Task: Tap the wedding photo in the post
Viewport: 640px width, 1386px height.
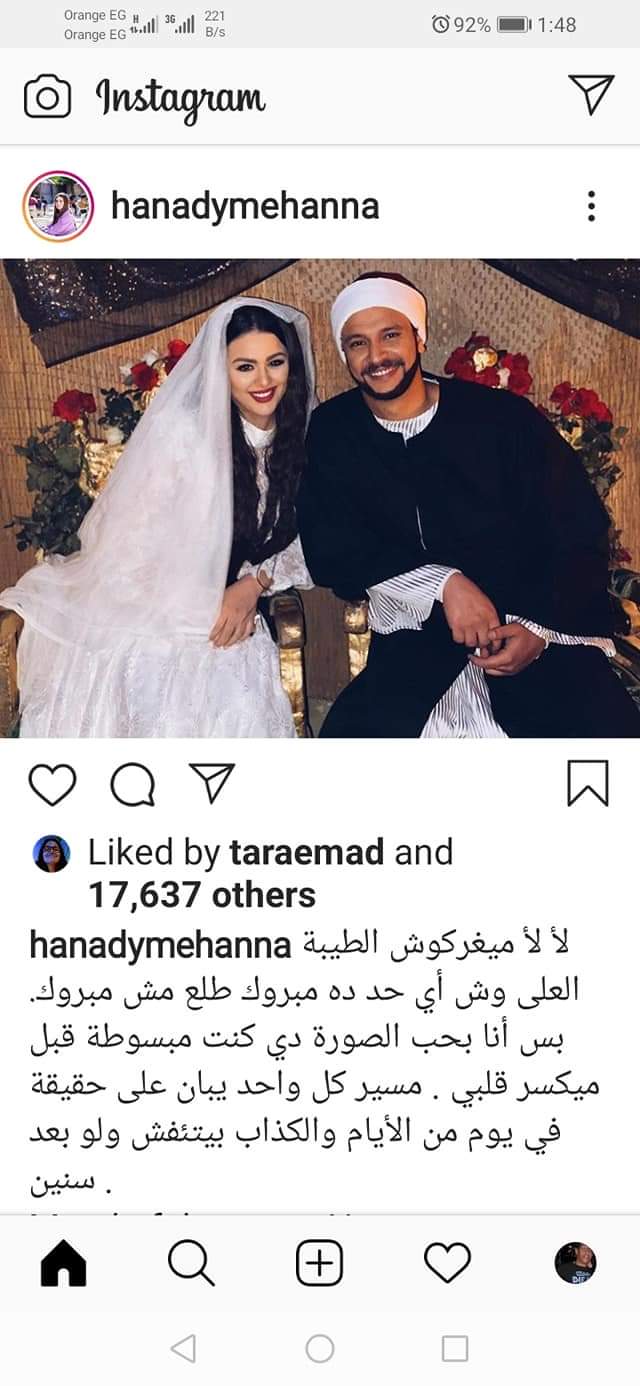Action: 320,498
